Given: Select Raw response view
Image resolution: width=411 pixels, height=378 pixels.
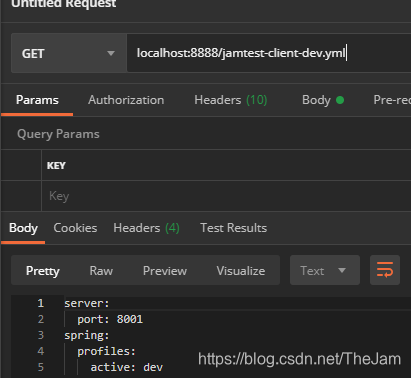Looking at the screenshot, I should pyautogui.click(x=101, y=271).
